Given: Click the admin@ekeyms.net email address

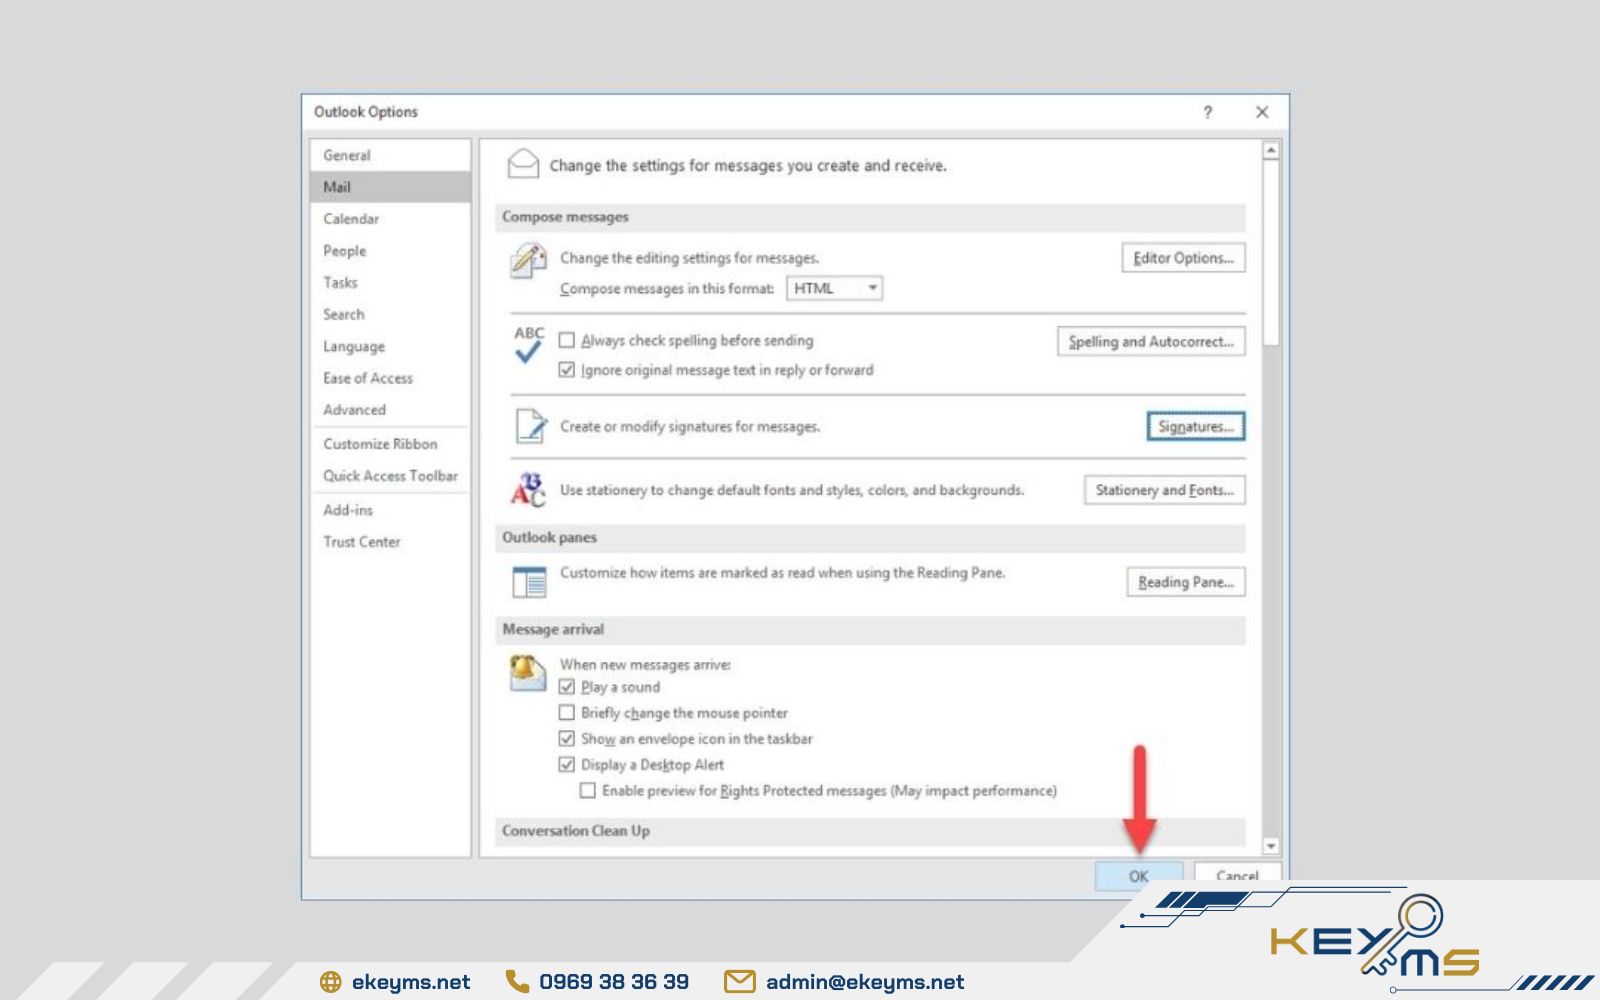Looking at the screenshot, I should coord(865,982).
